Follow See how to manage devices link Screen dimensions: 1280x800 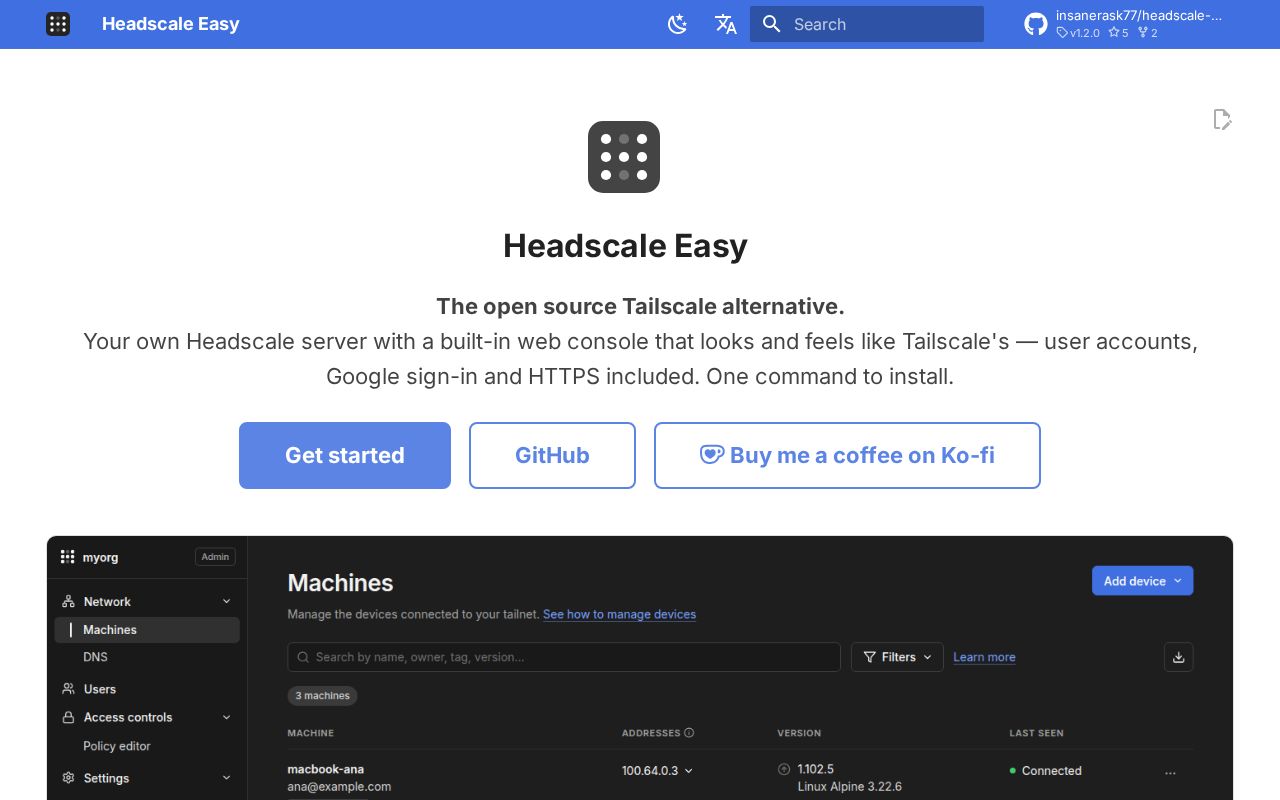click(619, 614)
